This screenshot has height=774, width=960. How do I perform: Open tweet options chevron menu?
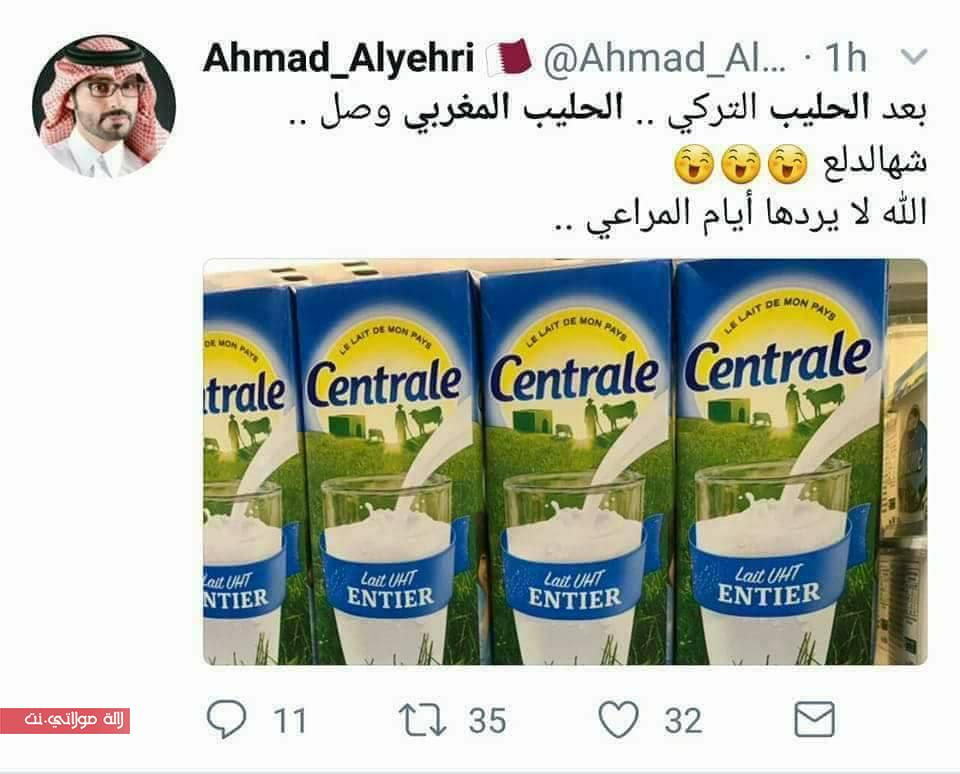(x=915, y=57)
